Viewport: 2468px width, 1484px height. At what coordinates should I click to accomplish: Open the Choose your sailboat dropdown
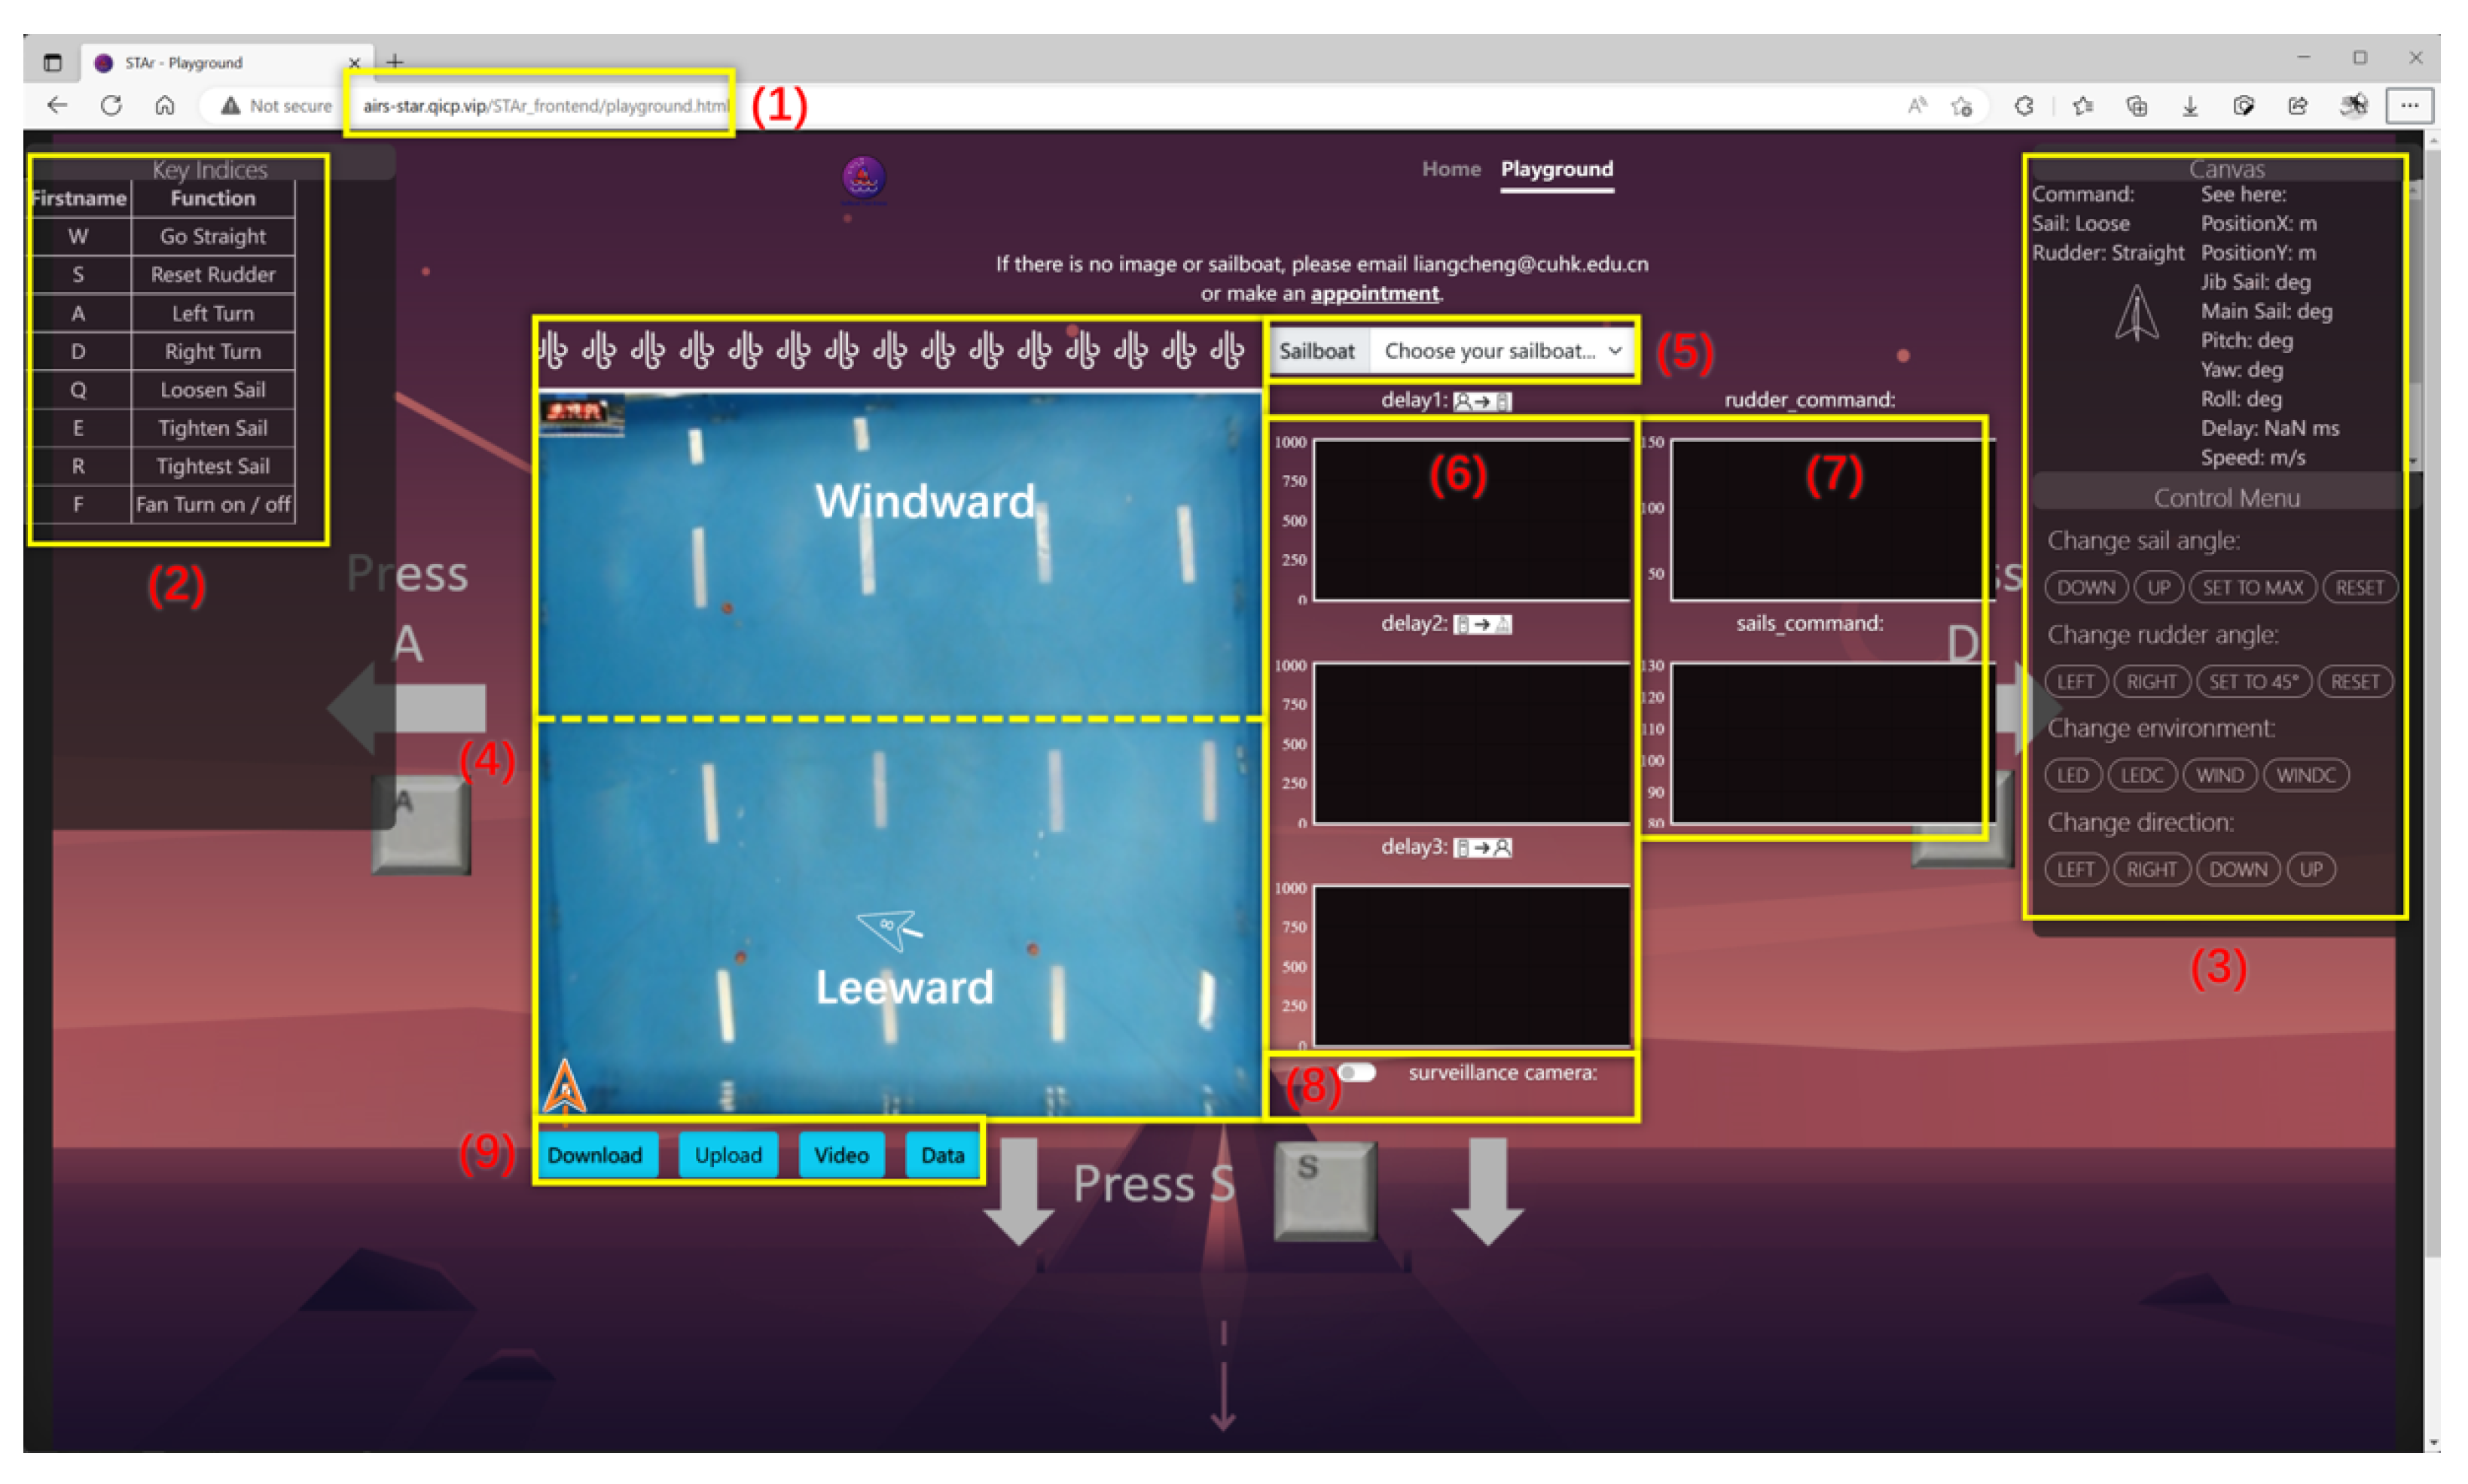pos(1500,351)
